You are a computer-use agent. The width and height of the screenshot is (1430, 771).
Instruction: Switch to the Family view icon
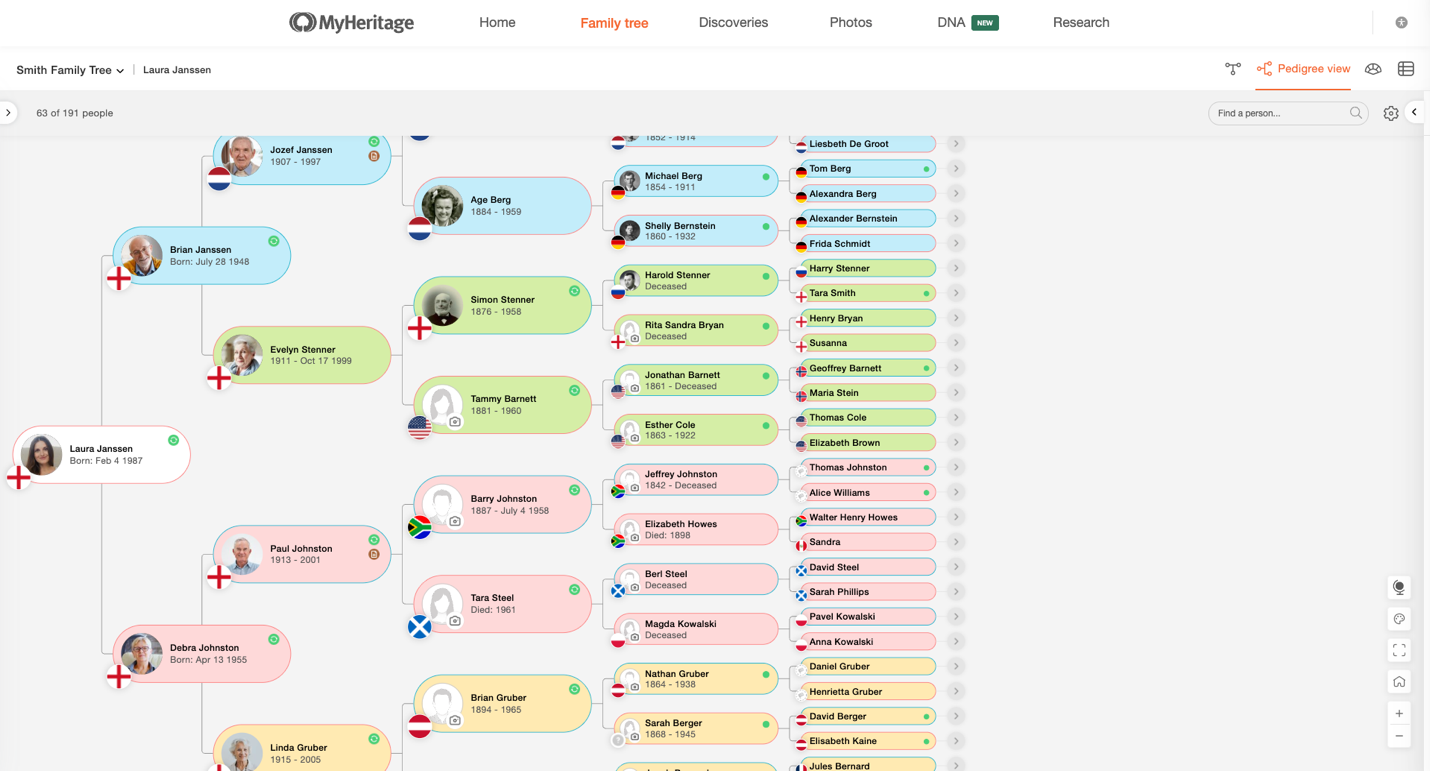pos(1233,69)
